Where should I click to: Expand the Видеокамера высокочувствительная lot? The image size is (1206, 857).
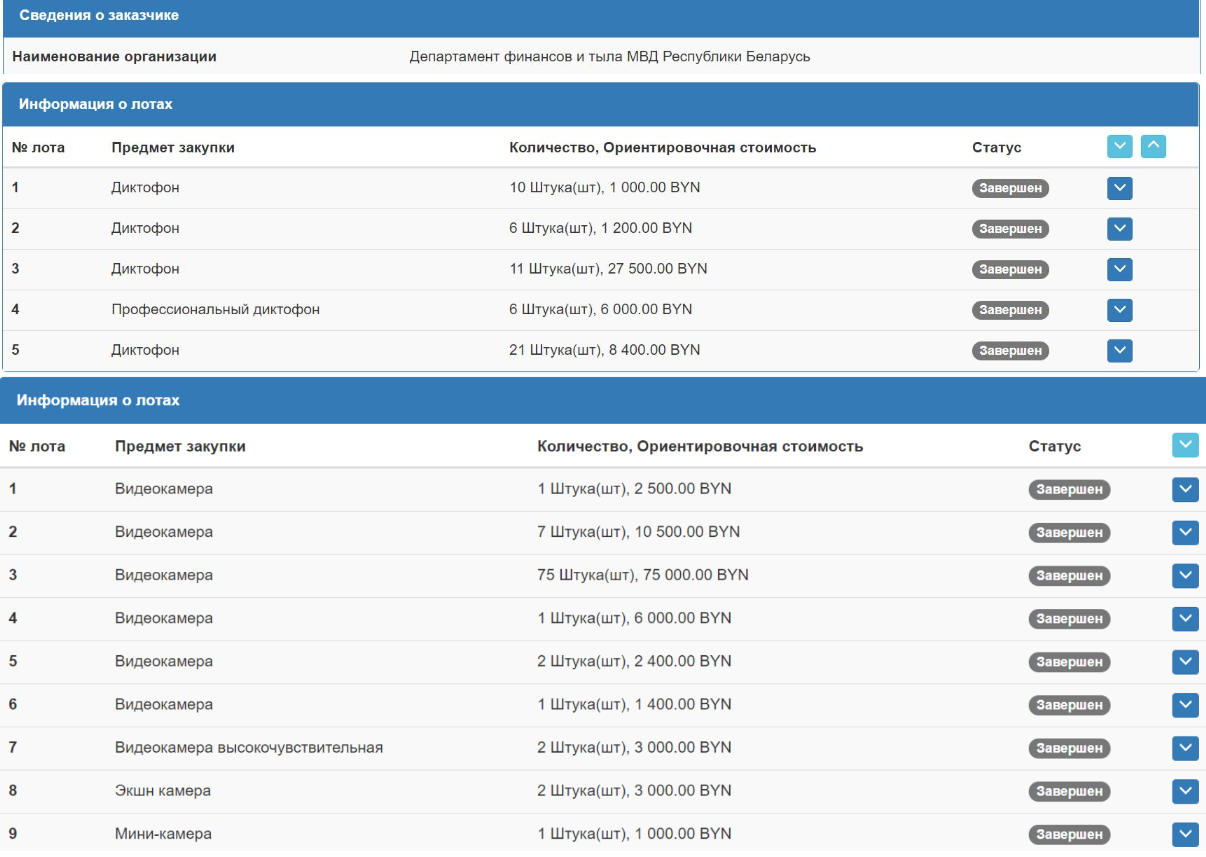pos(1185,748)
